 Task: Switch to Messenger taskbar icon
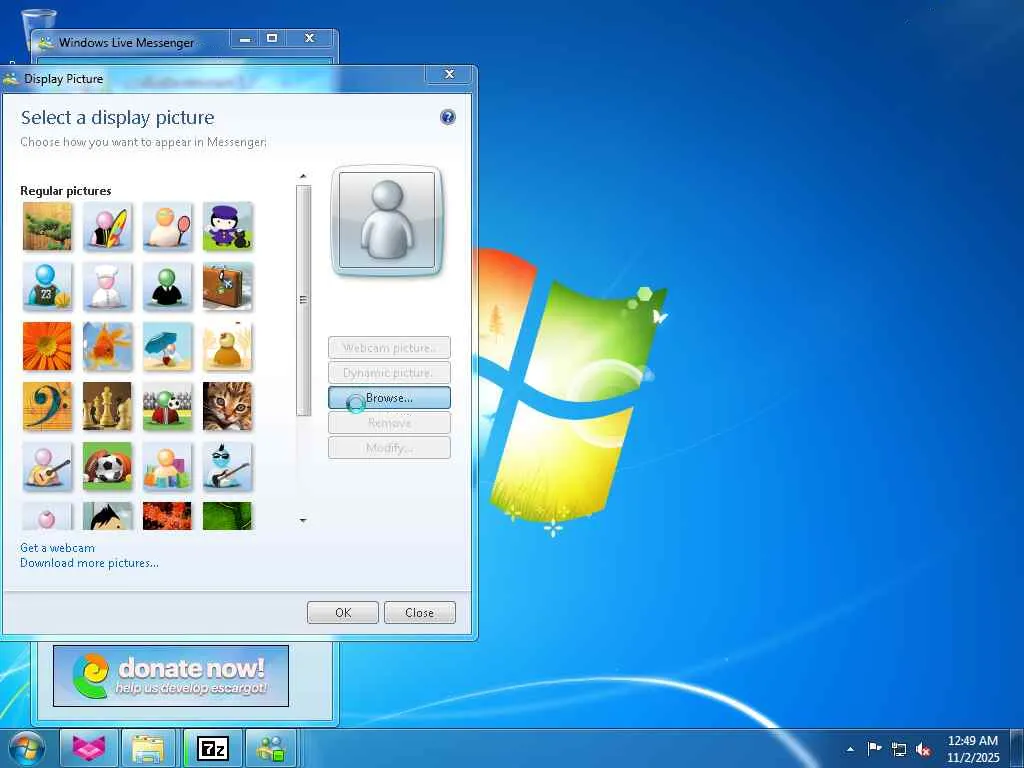click(x=271, y=748)
